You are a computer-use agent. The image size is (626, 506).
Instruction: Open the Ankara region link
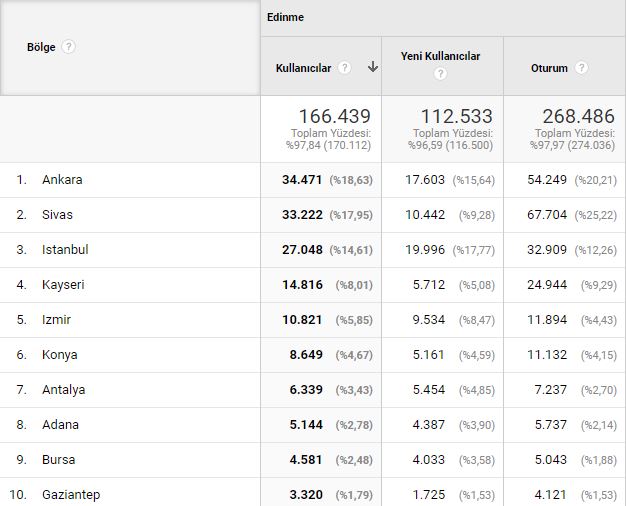[62, 180]
